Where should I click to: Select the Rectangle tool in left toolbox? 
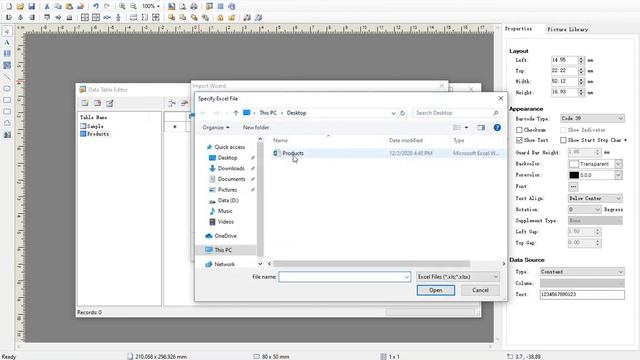point(7,100)
